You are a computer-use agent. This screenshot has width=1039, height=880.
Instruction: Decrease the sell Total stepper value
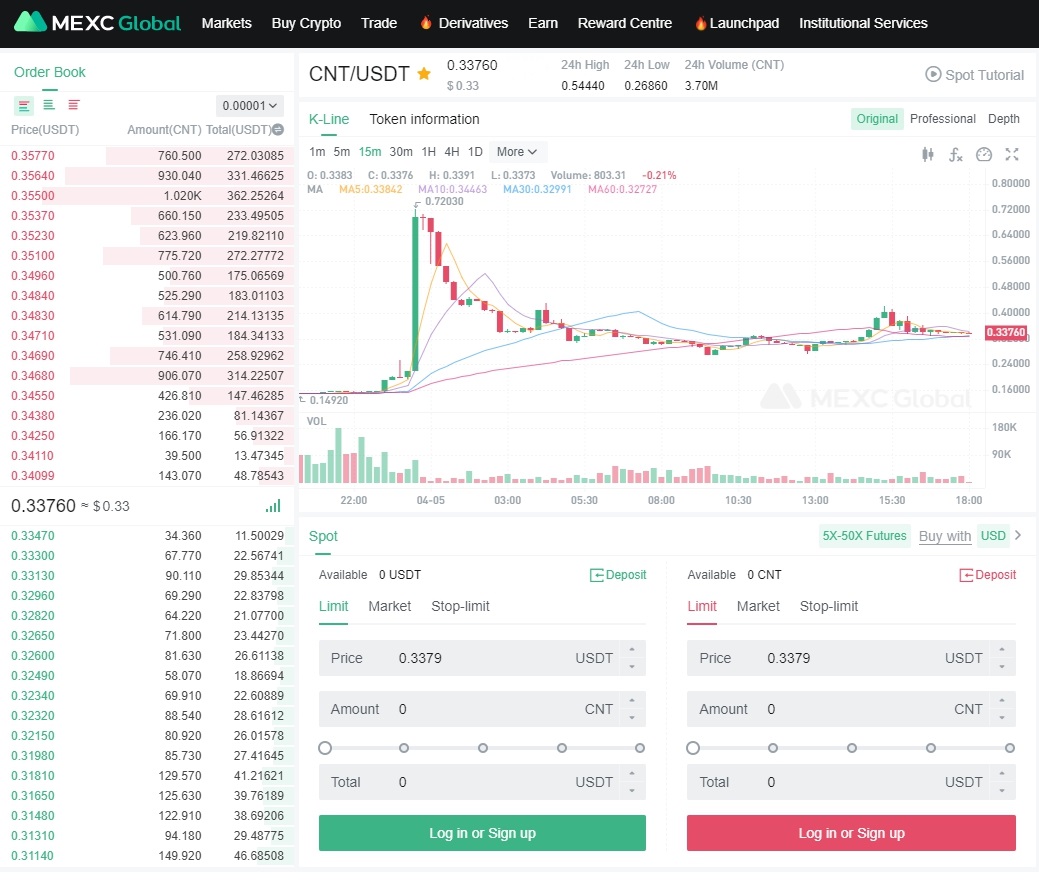tap(1002, 791)
